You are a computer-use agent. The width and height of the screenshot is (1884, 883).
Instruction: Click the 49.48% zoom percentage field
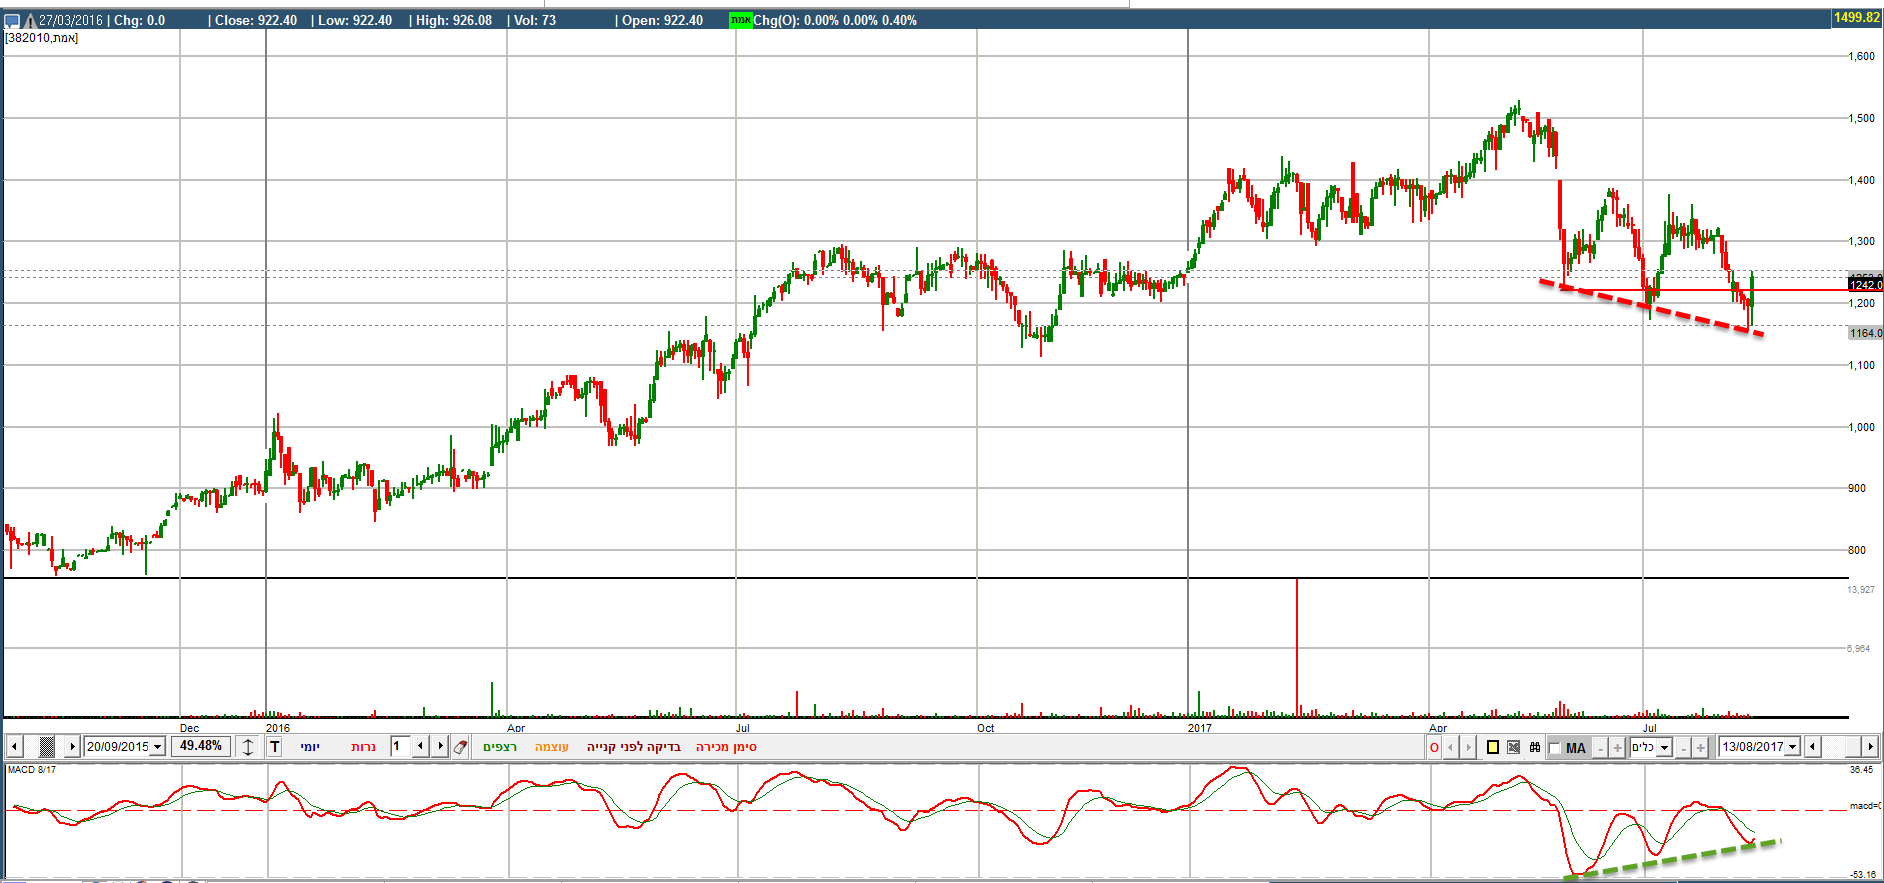[201, 746]
